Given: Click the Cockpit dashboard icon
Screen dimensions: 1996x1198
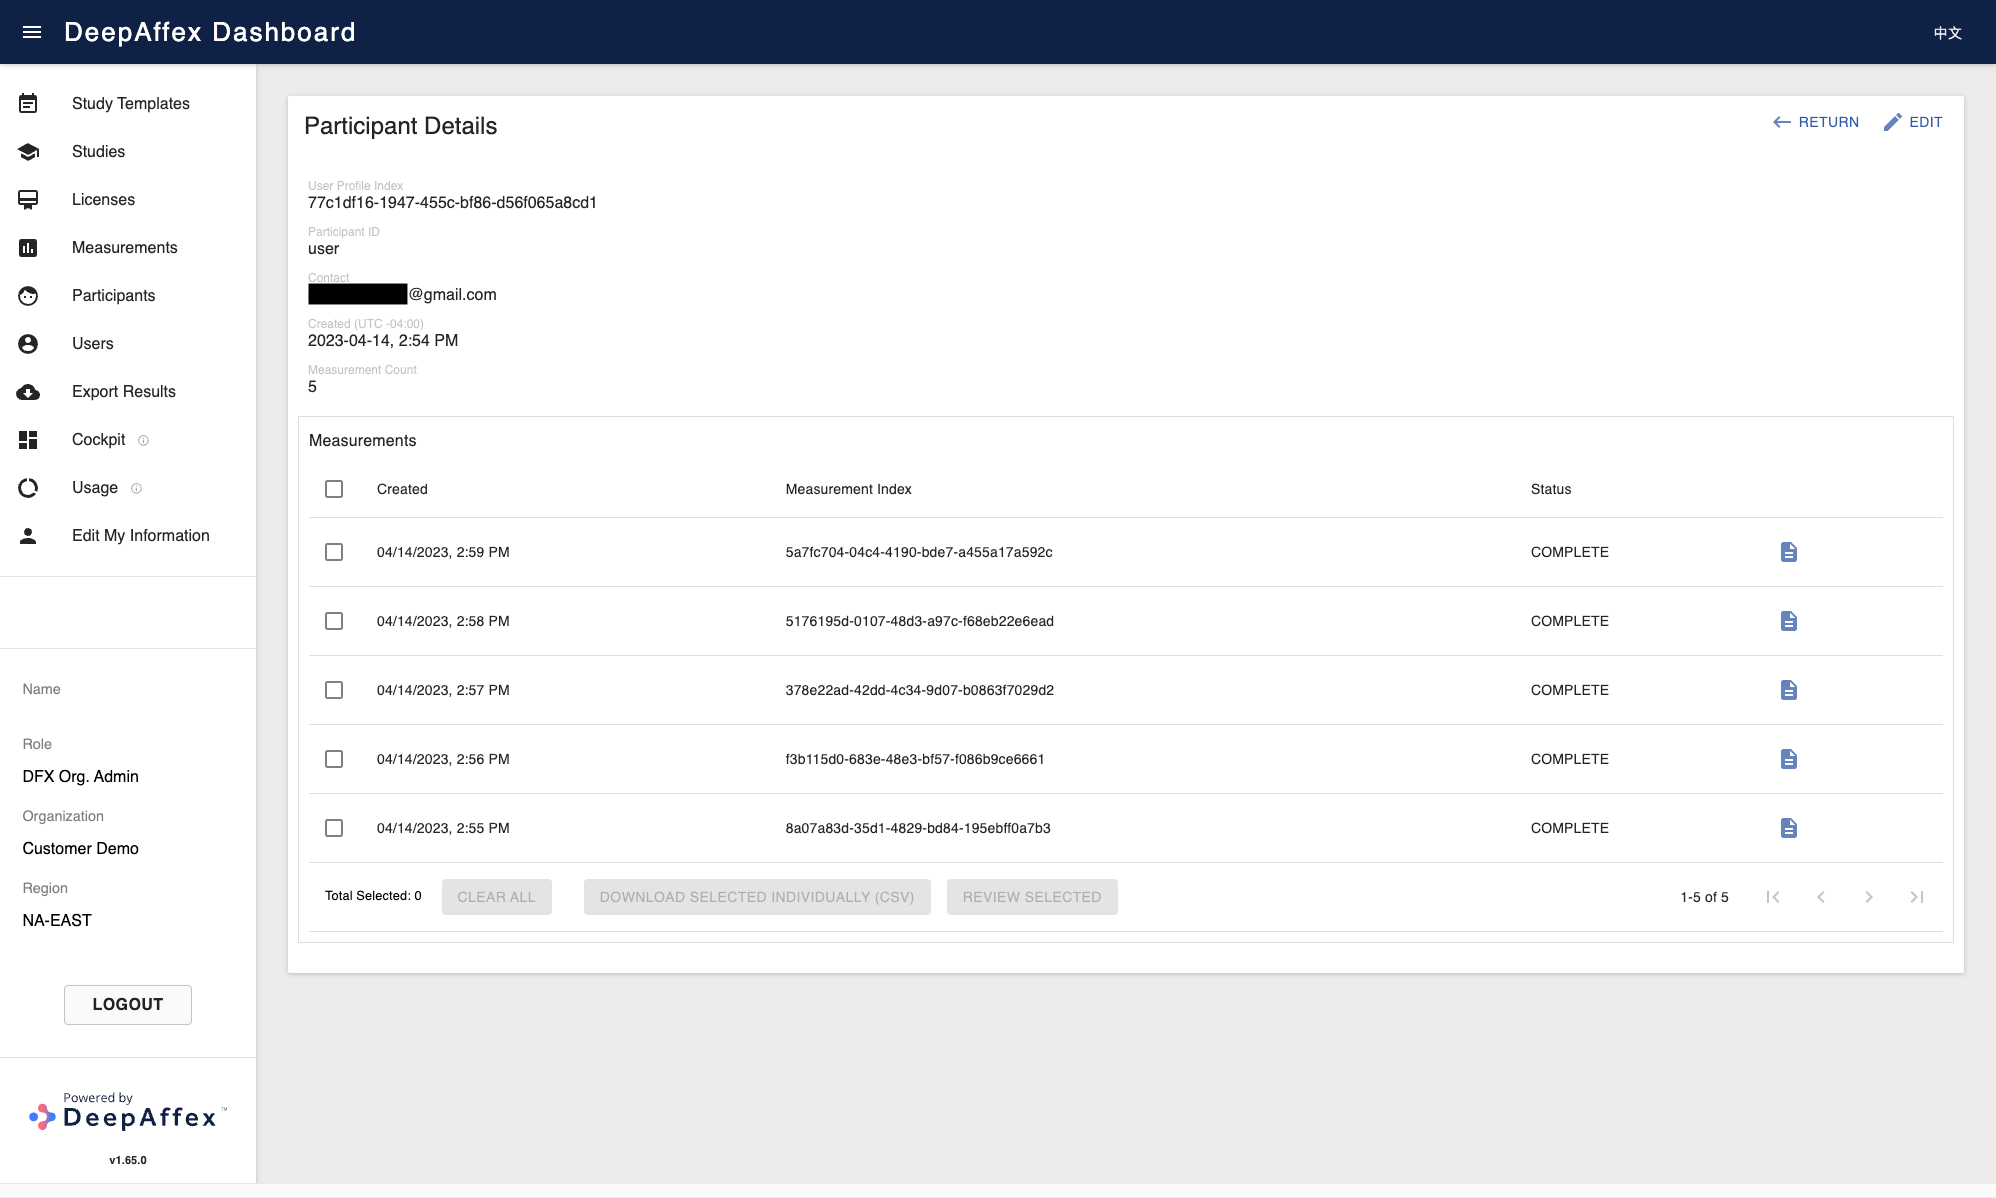Looking at the screenshot, I should (28, 439).
